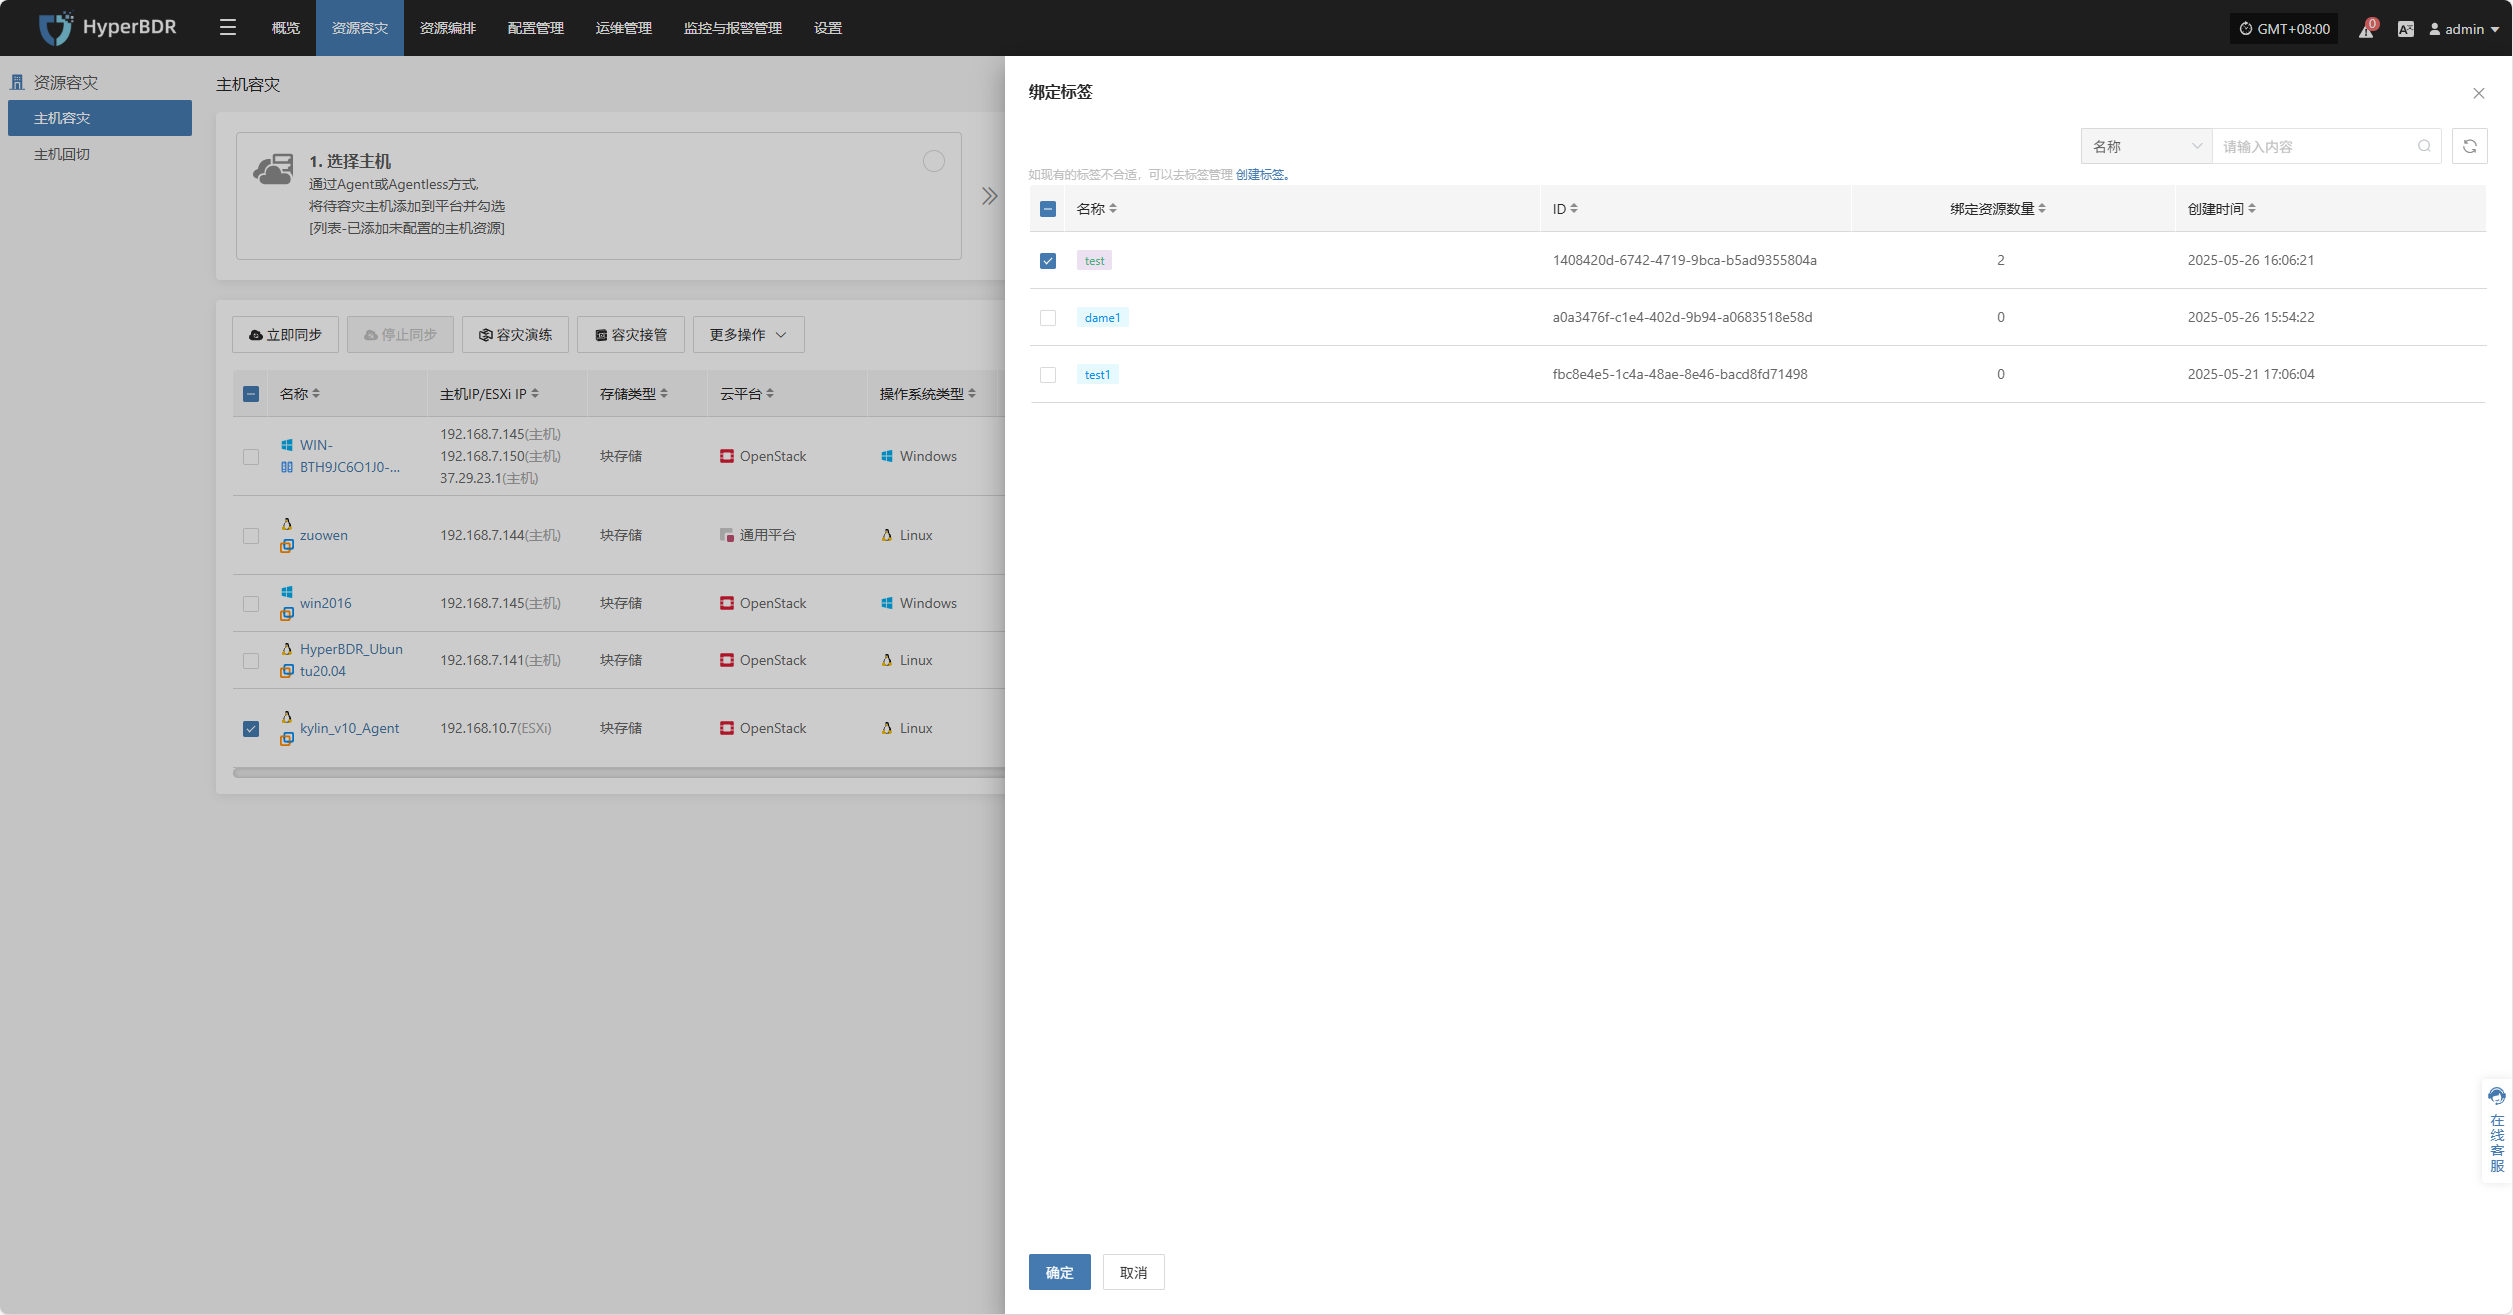Uncheck the test tag checkbox
Viewport: 2513px width, 1315px height.
pos(1048,260)
